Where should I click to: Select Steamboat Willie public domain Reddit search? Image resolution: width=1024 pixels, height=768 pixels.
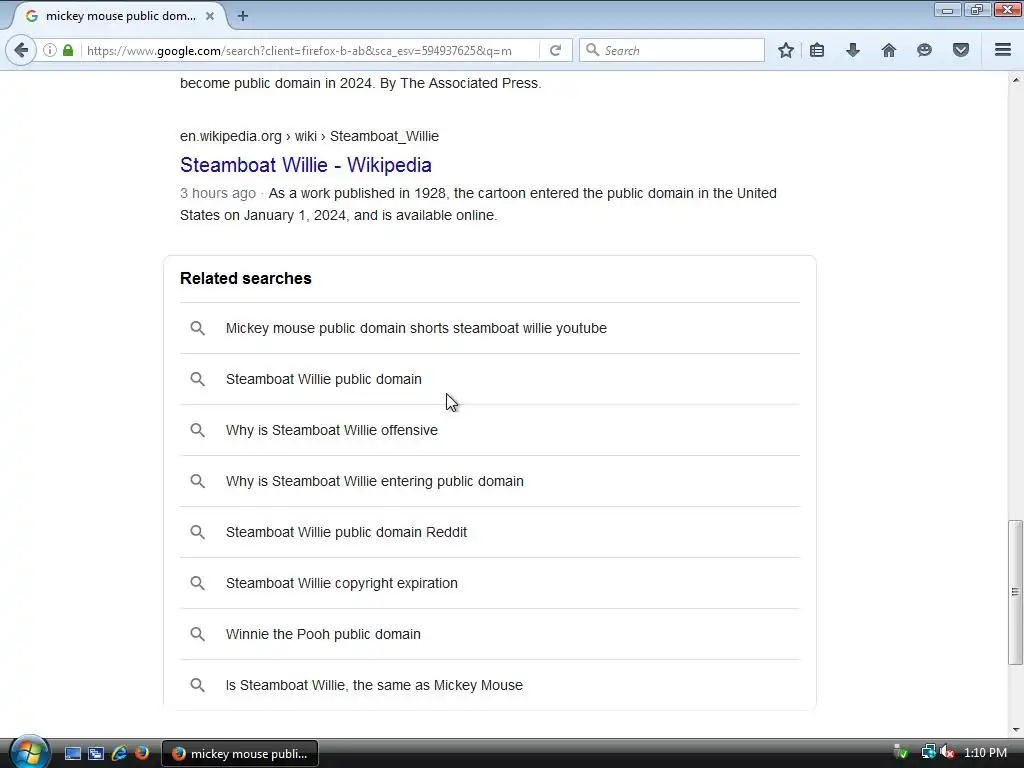tap(490, 532)
